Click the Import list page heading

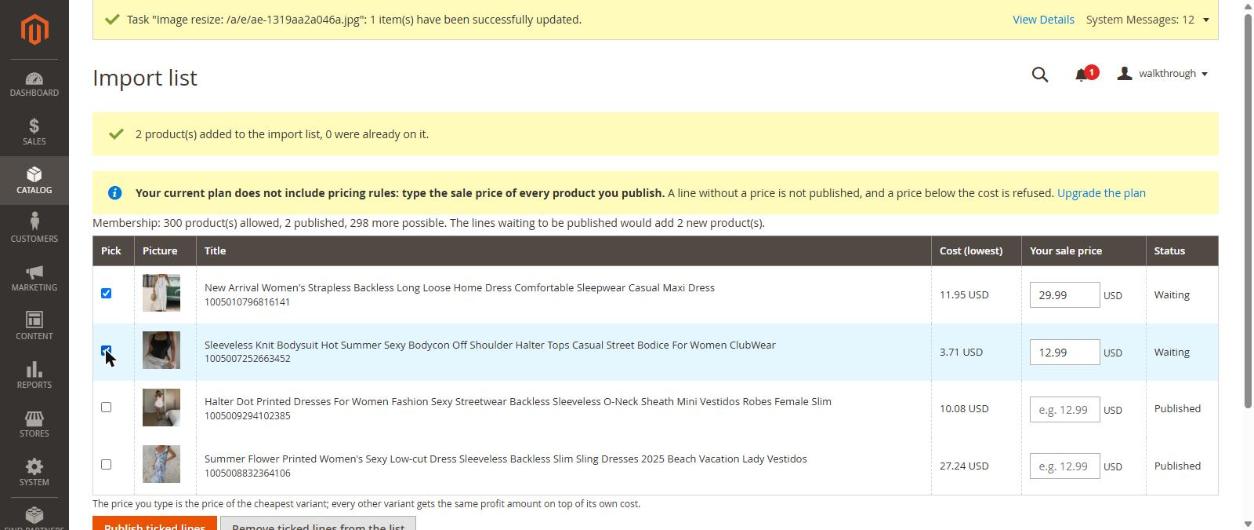click(x=145, y=78)
